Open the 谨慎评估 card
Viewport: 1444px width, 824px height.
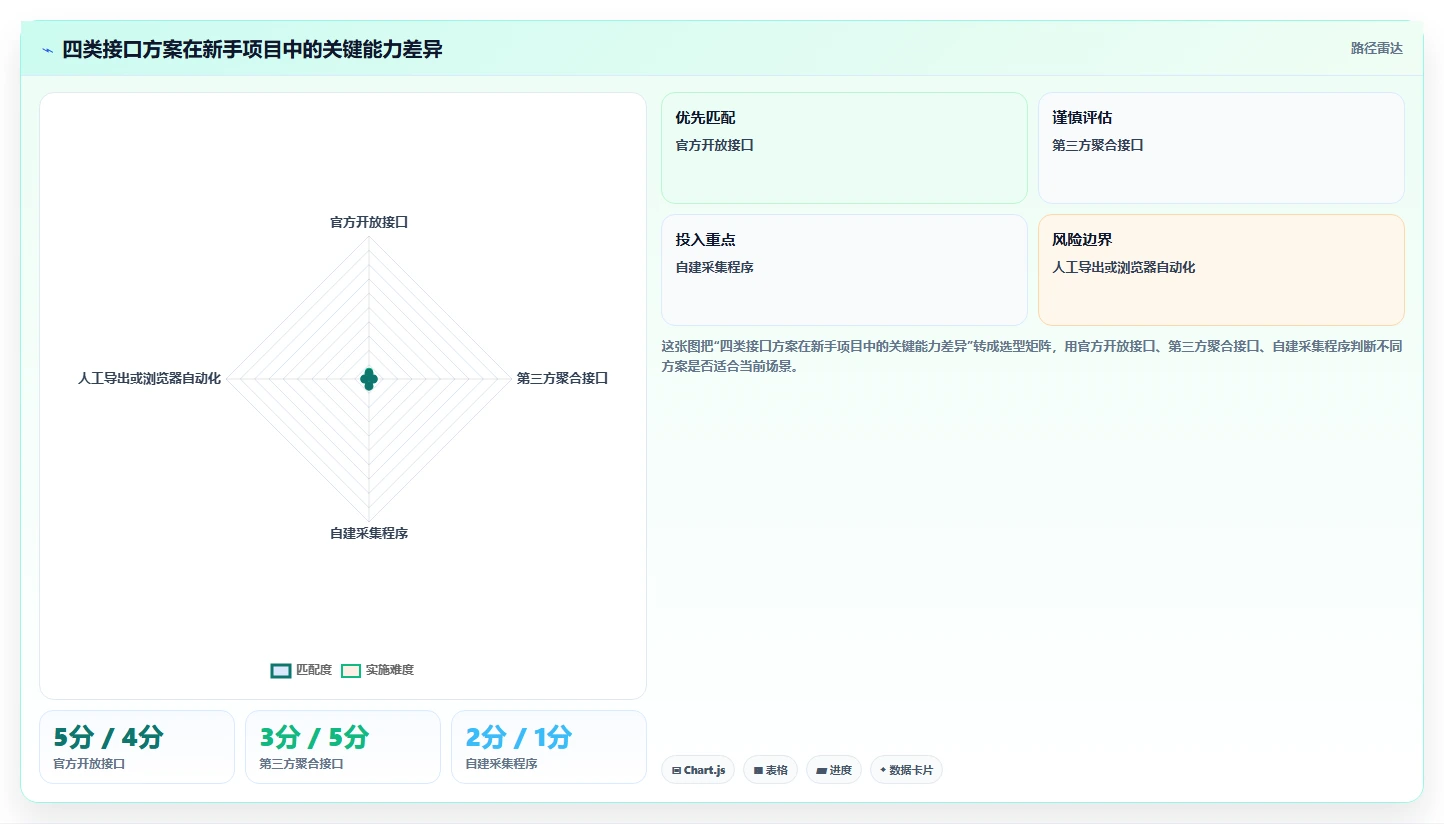[x=1221, y=148]
